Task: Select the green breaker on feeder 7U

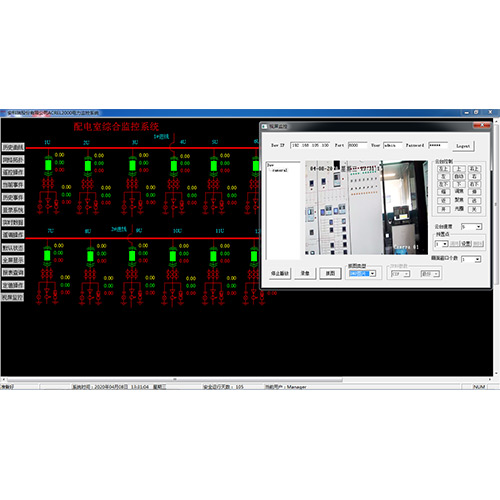Action: (x=47, y=256)
